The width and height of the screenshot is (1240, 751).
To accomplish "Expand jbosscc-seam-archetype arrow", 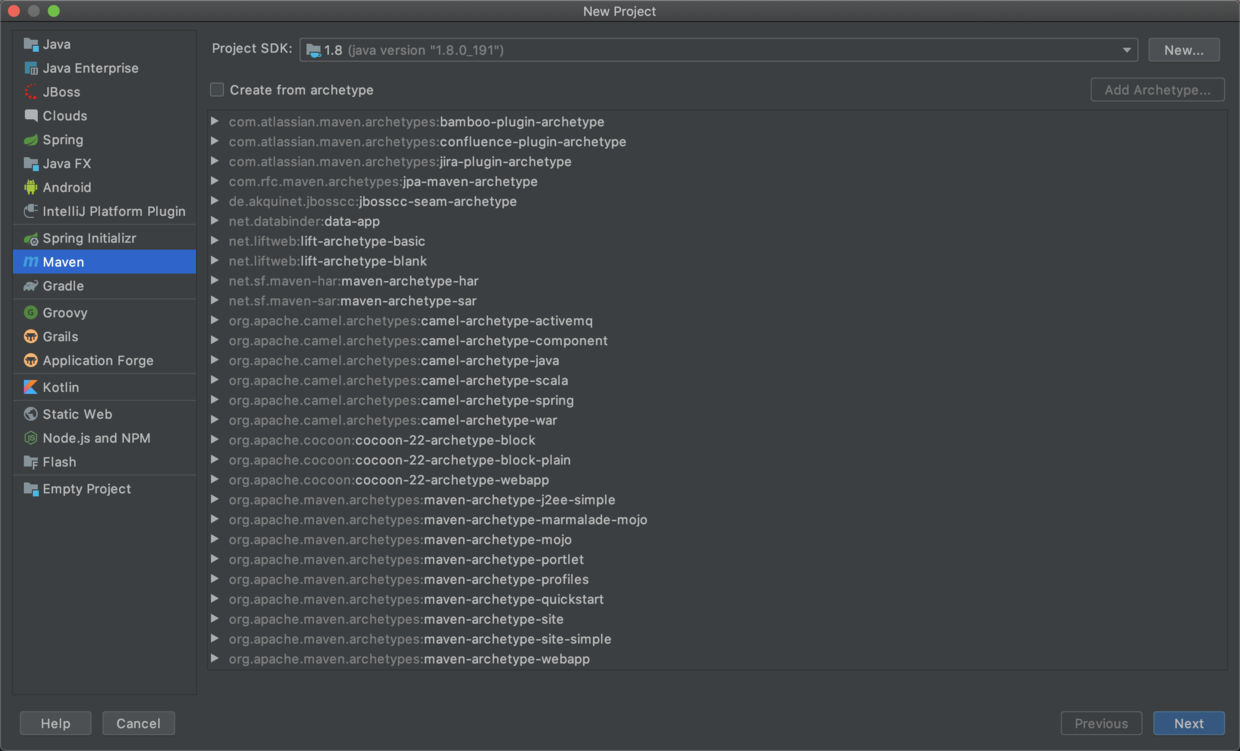I will click(215, 201).
